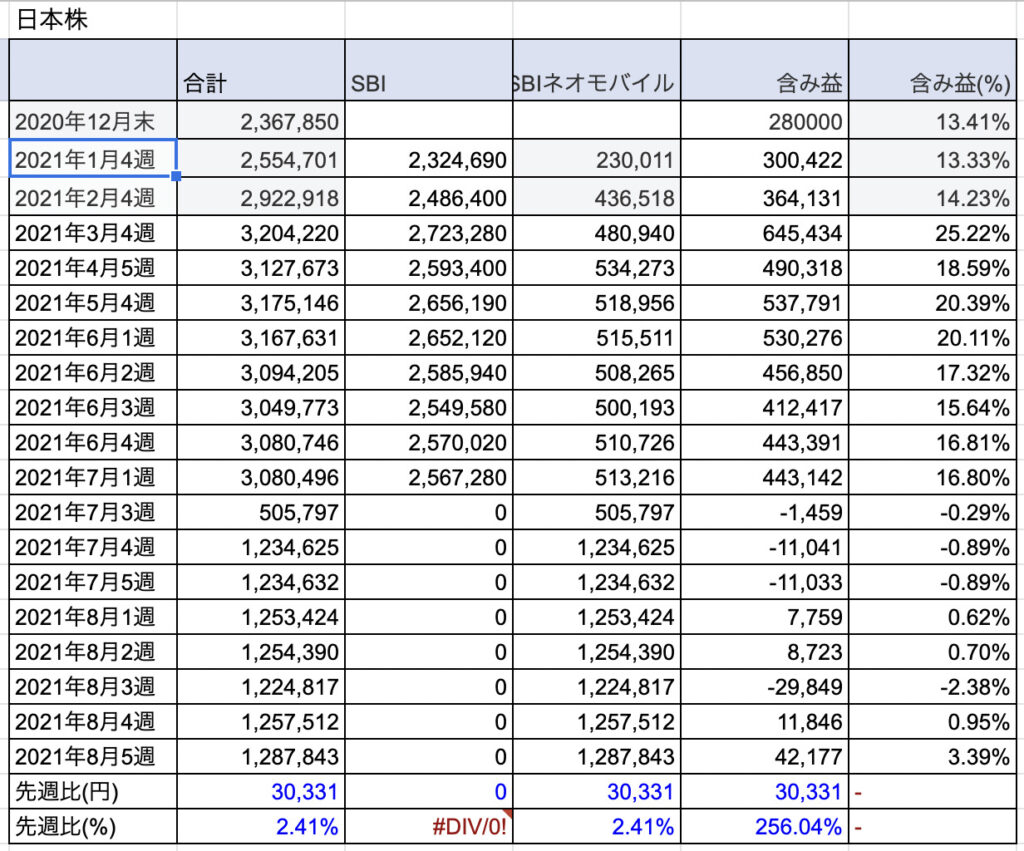Select the 25.22% cell
Viewport: 1024px width, 851px height.
tap(932, 233)
